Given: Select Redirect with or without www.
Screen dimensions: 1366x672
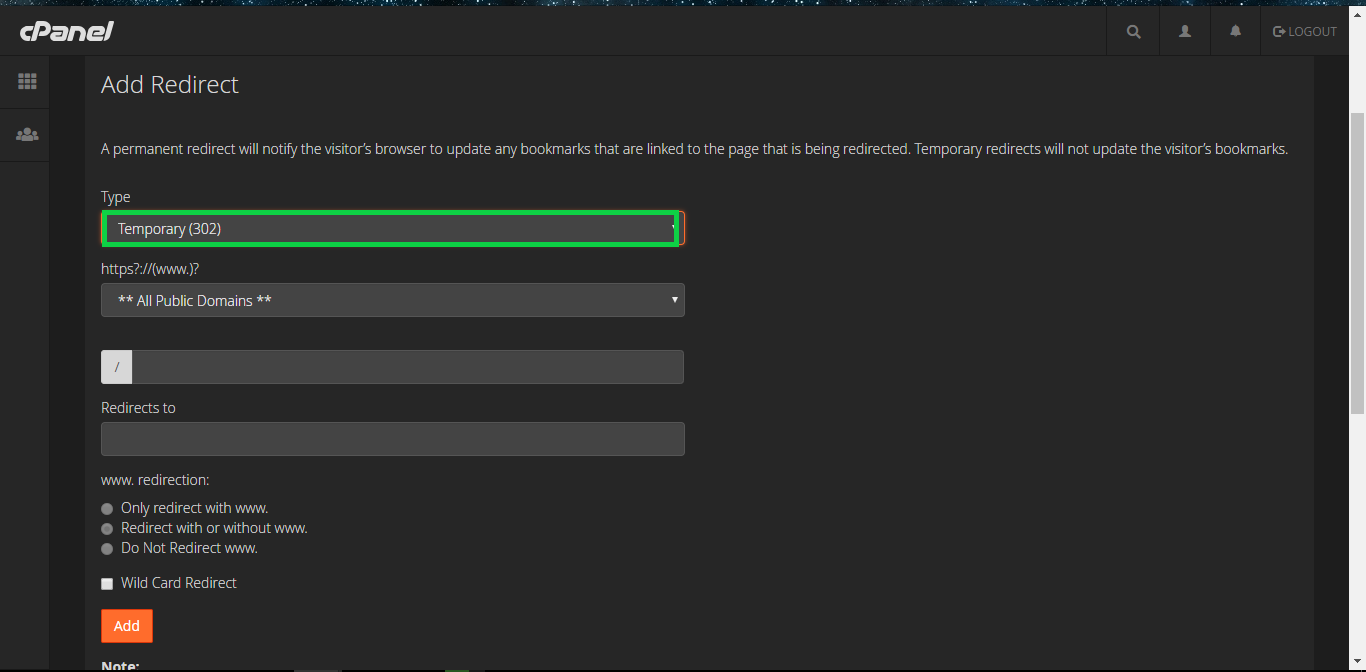Looking at the screenshot, I should pyautogui.click(x=107, y=529).
